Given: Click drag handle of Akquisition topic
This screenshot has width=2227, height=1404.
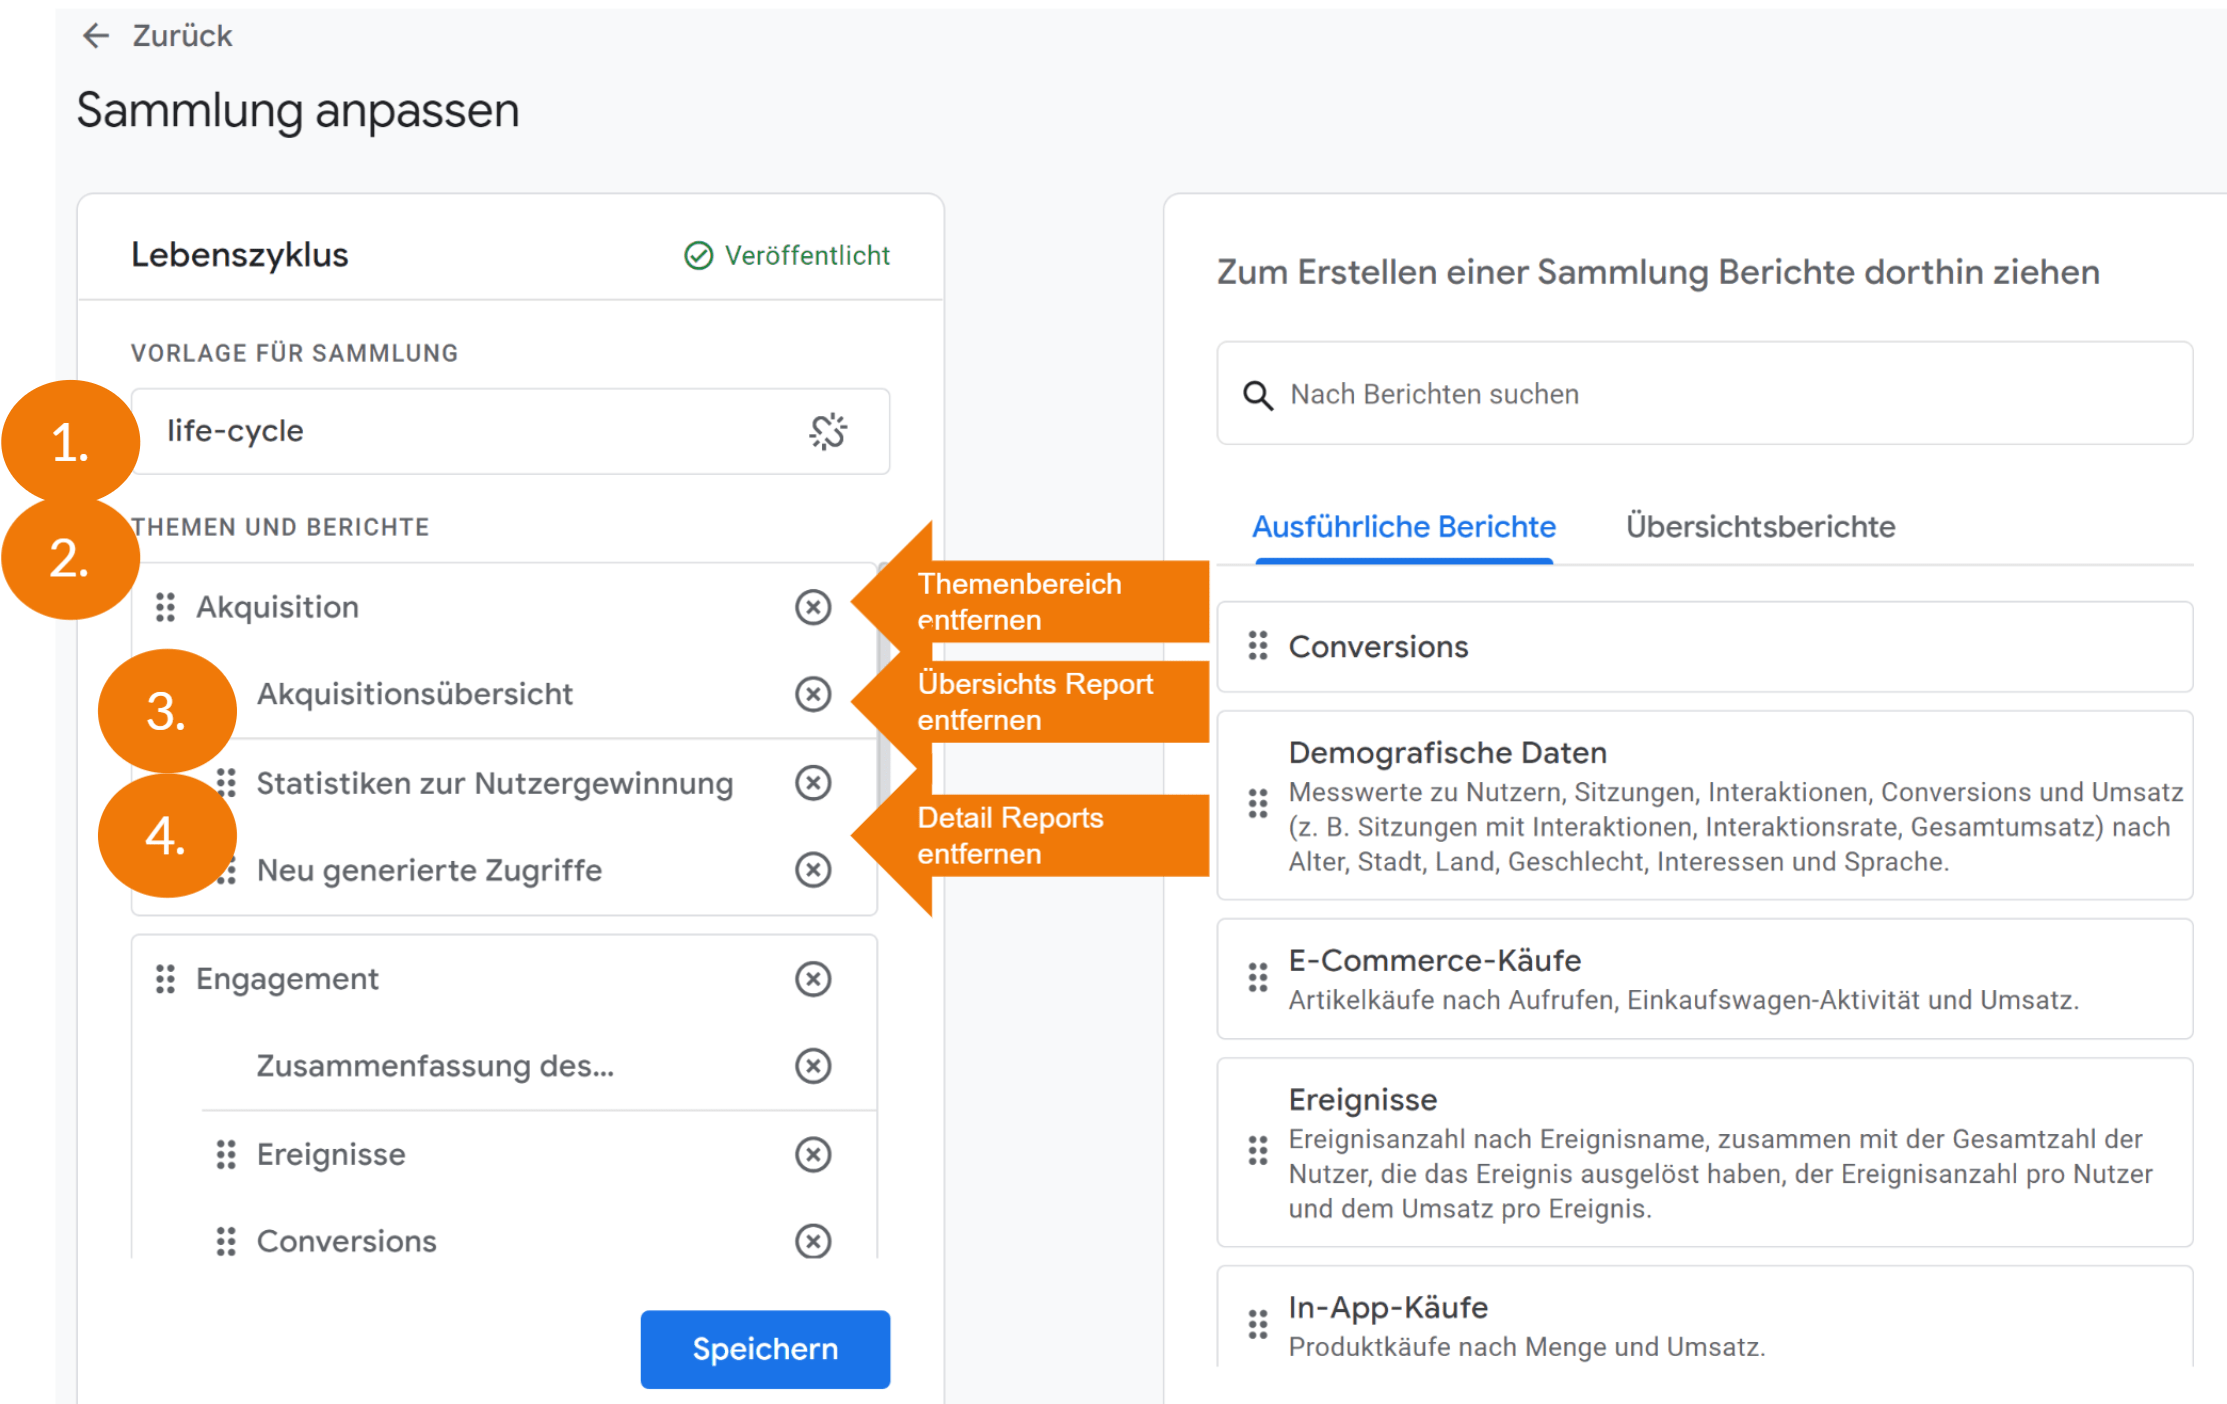Looking at the screenshot, I should click(x=166, y=607).
